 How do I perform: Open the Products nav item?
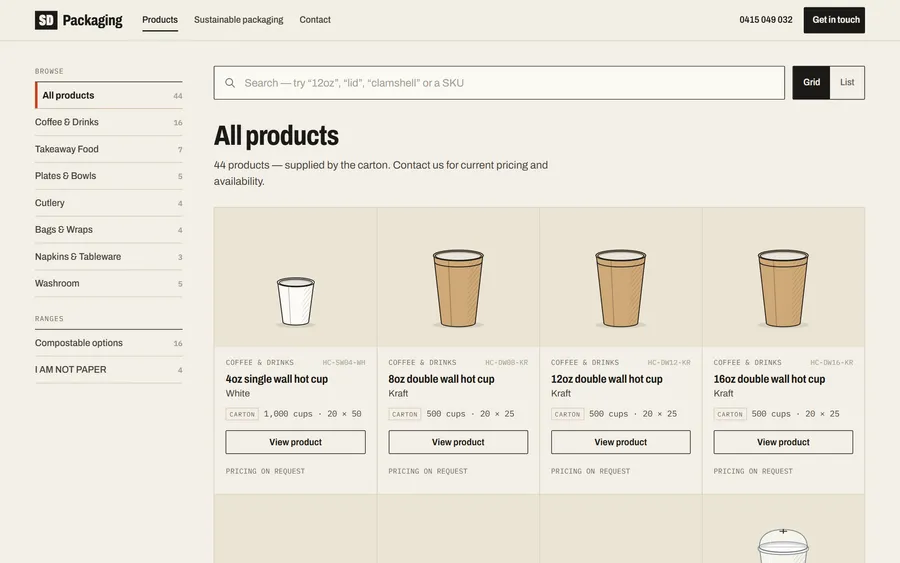[x=160, y=20]
